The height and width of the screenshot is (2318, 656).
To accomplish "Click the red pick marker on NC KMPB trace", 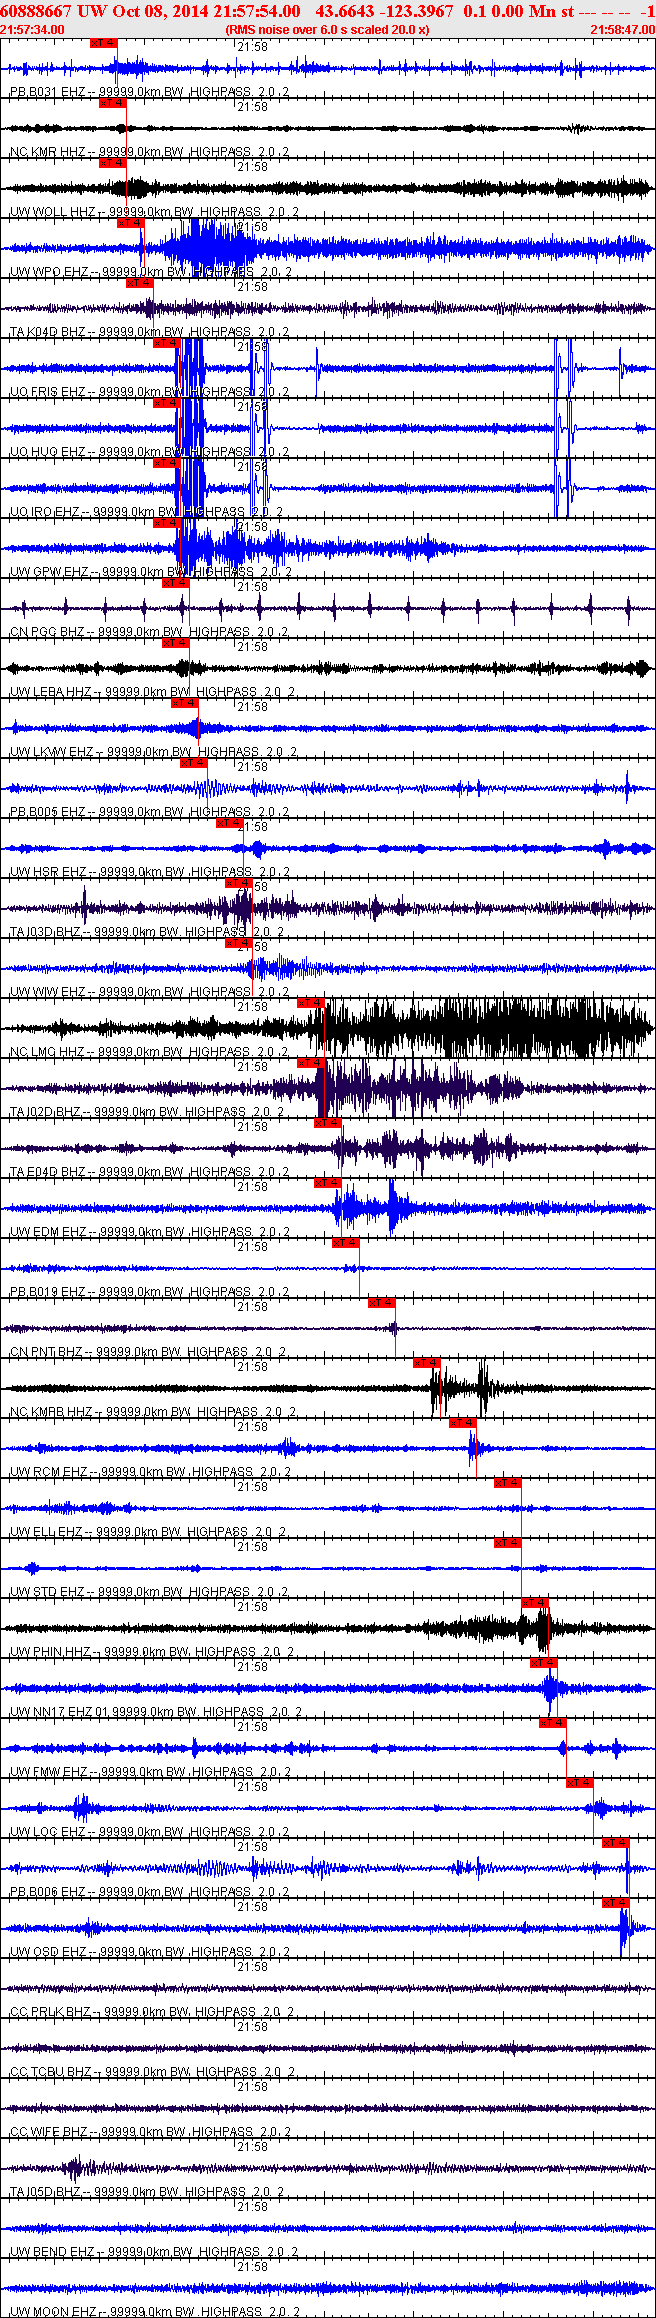I will 427,1363.
